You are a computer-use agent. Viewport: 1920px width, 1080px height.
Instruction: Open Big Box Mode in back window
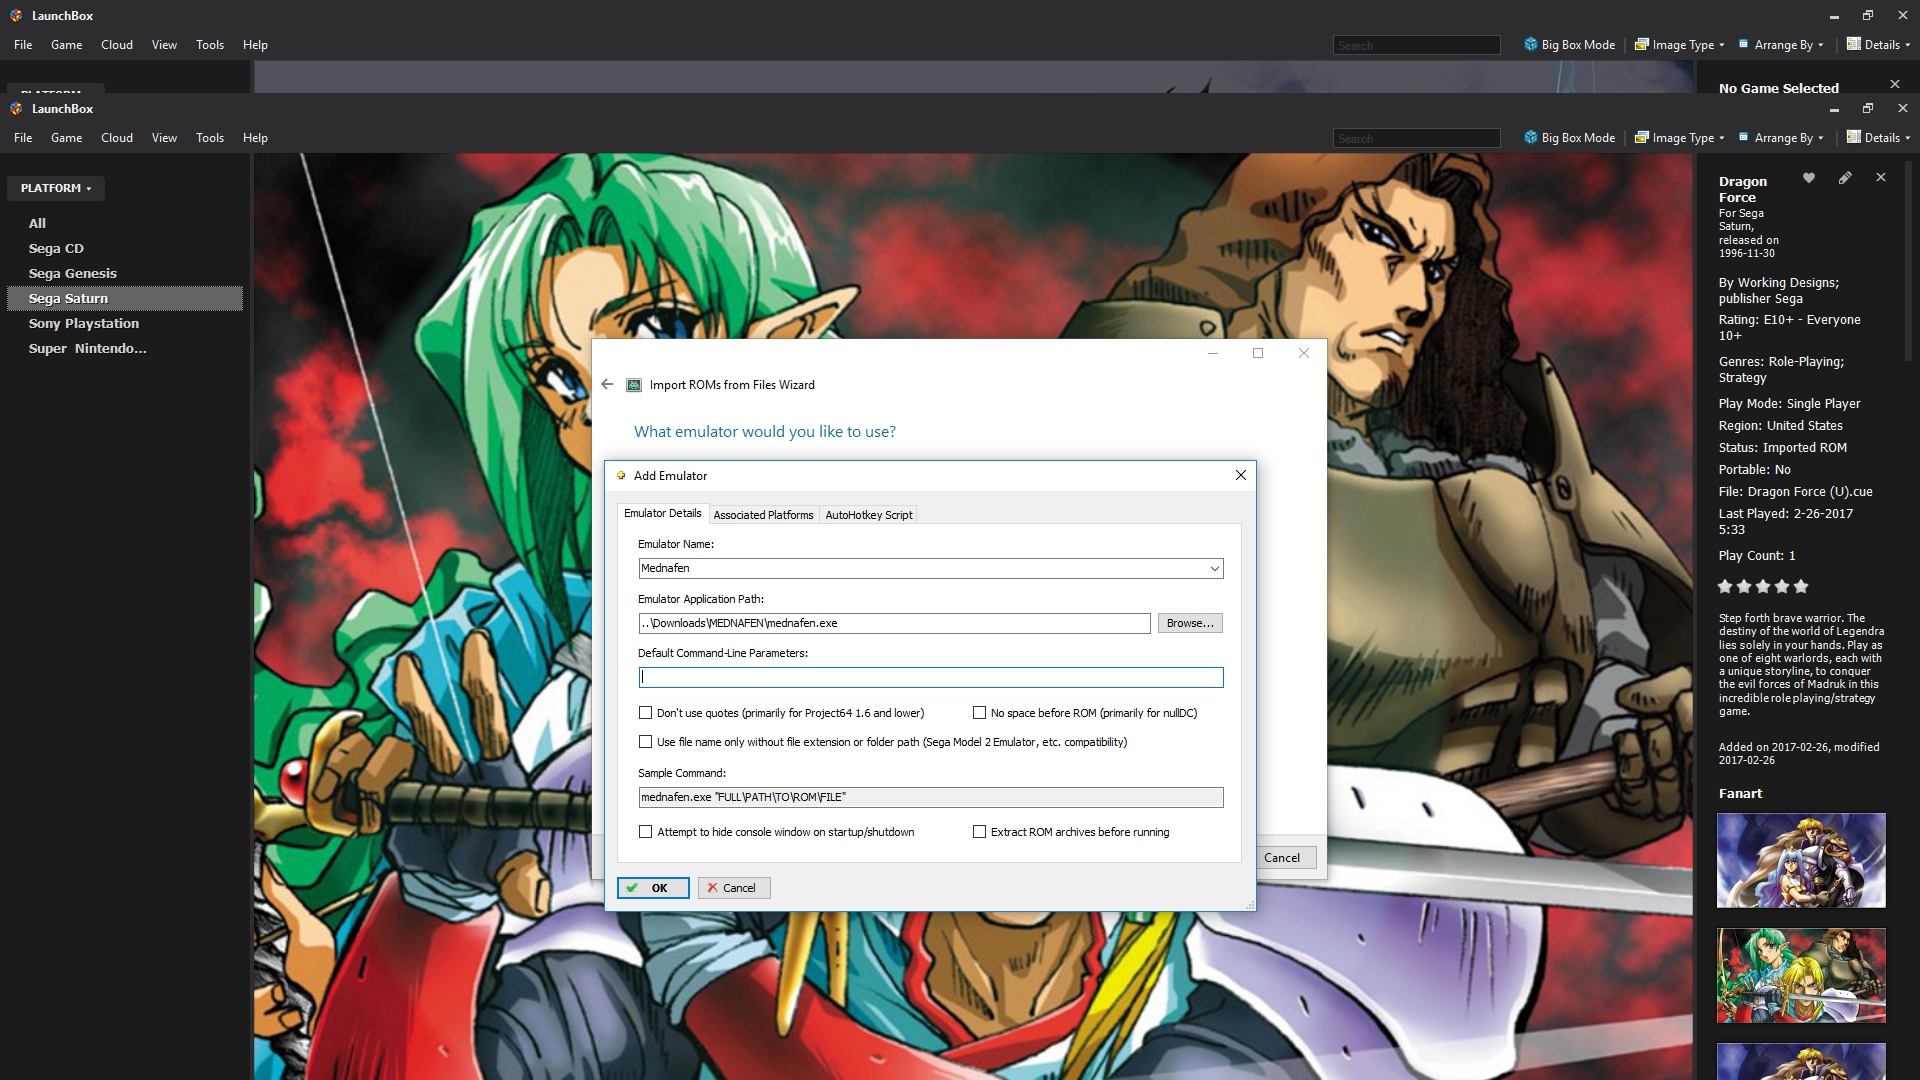[1569, 45]
